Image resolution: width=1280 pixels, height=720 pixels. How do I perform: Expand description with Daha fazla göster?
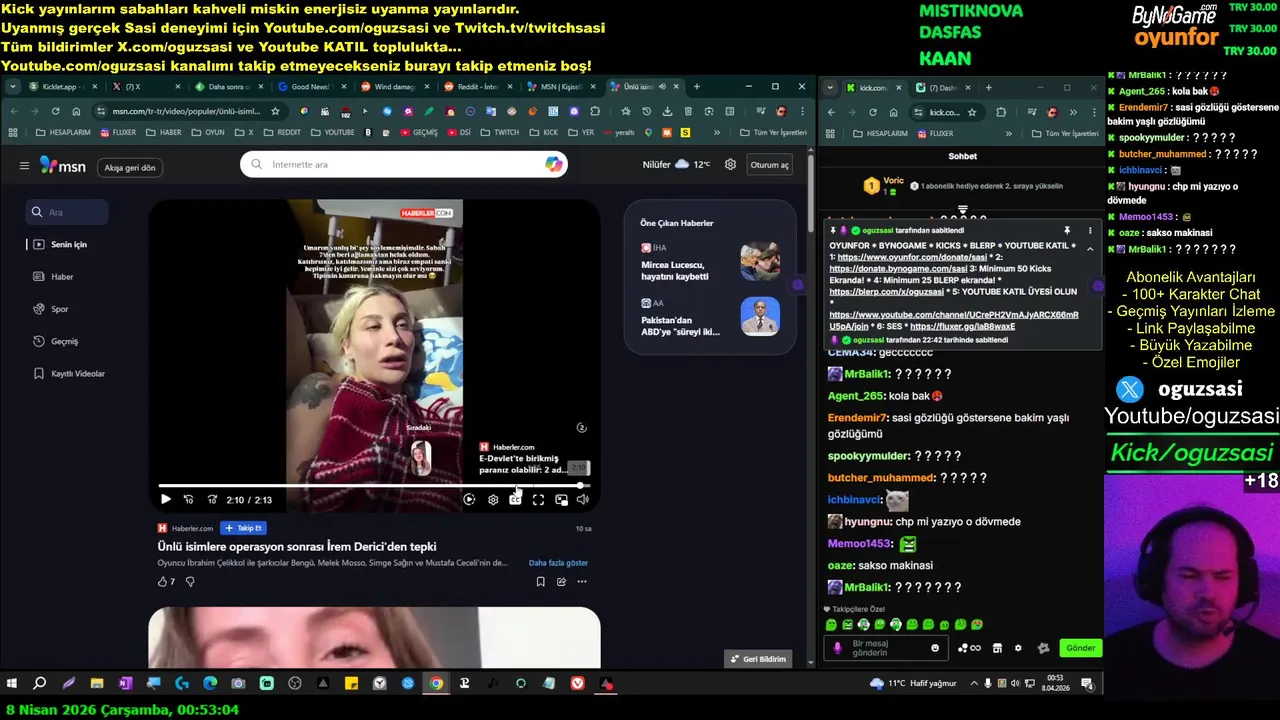pos(558,563)
